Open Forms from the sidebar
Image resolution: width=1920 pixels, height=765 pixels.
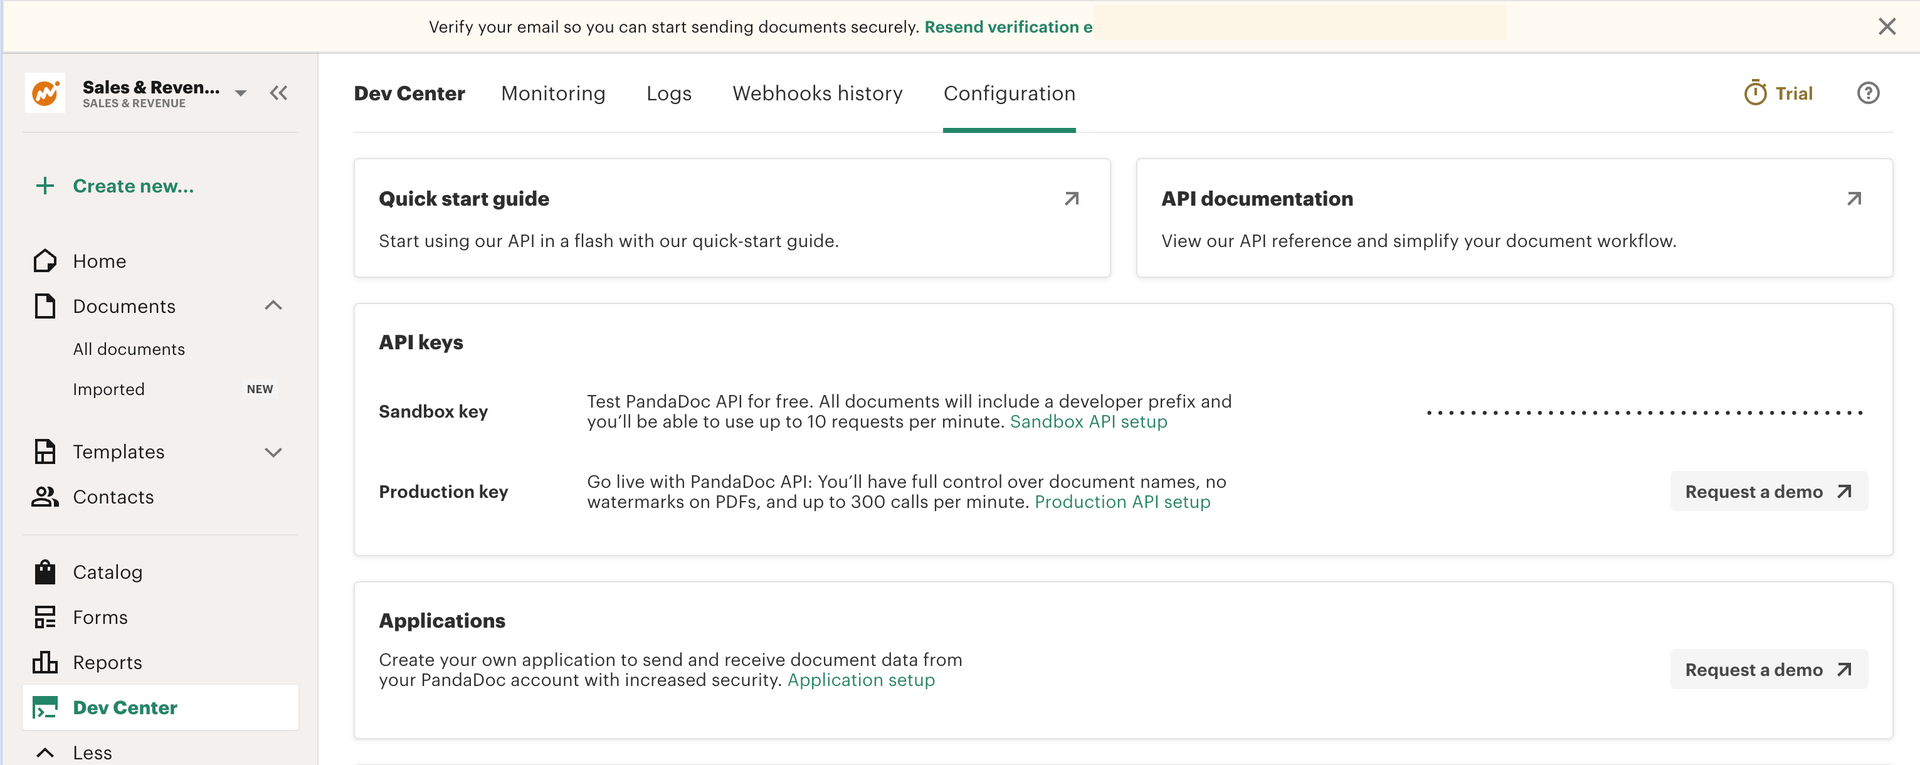[x=100, y=617]
